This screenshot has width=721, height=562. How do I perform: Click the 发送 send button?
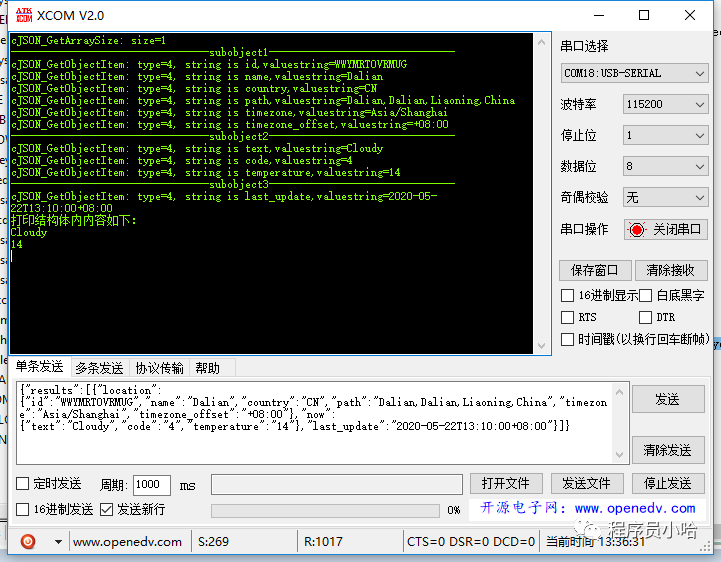click(x=667, y=399)
